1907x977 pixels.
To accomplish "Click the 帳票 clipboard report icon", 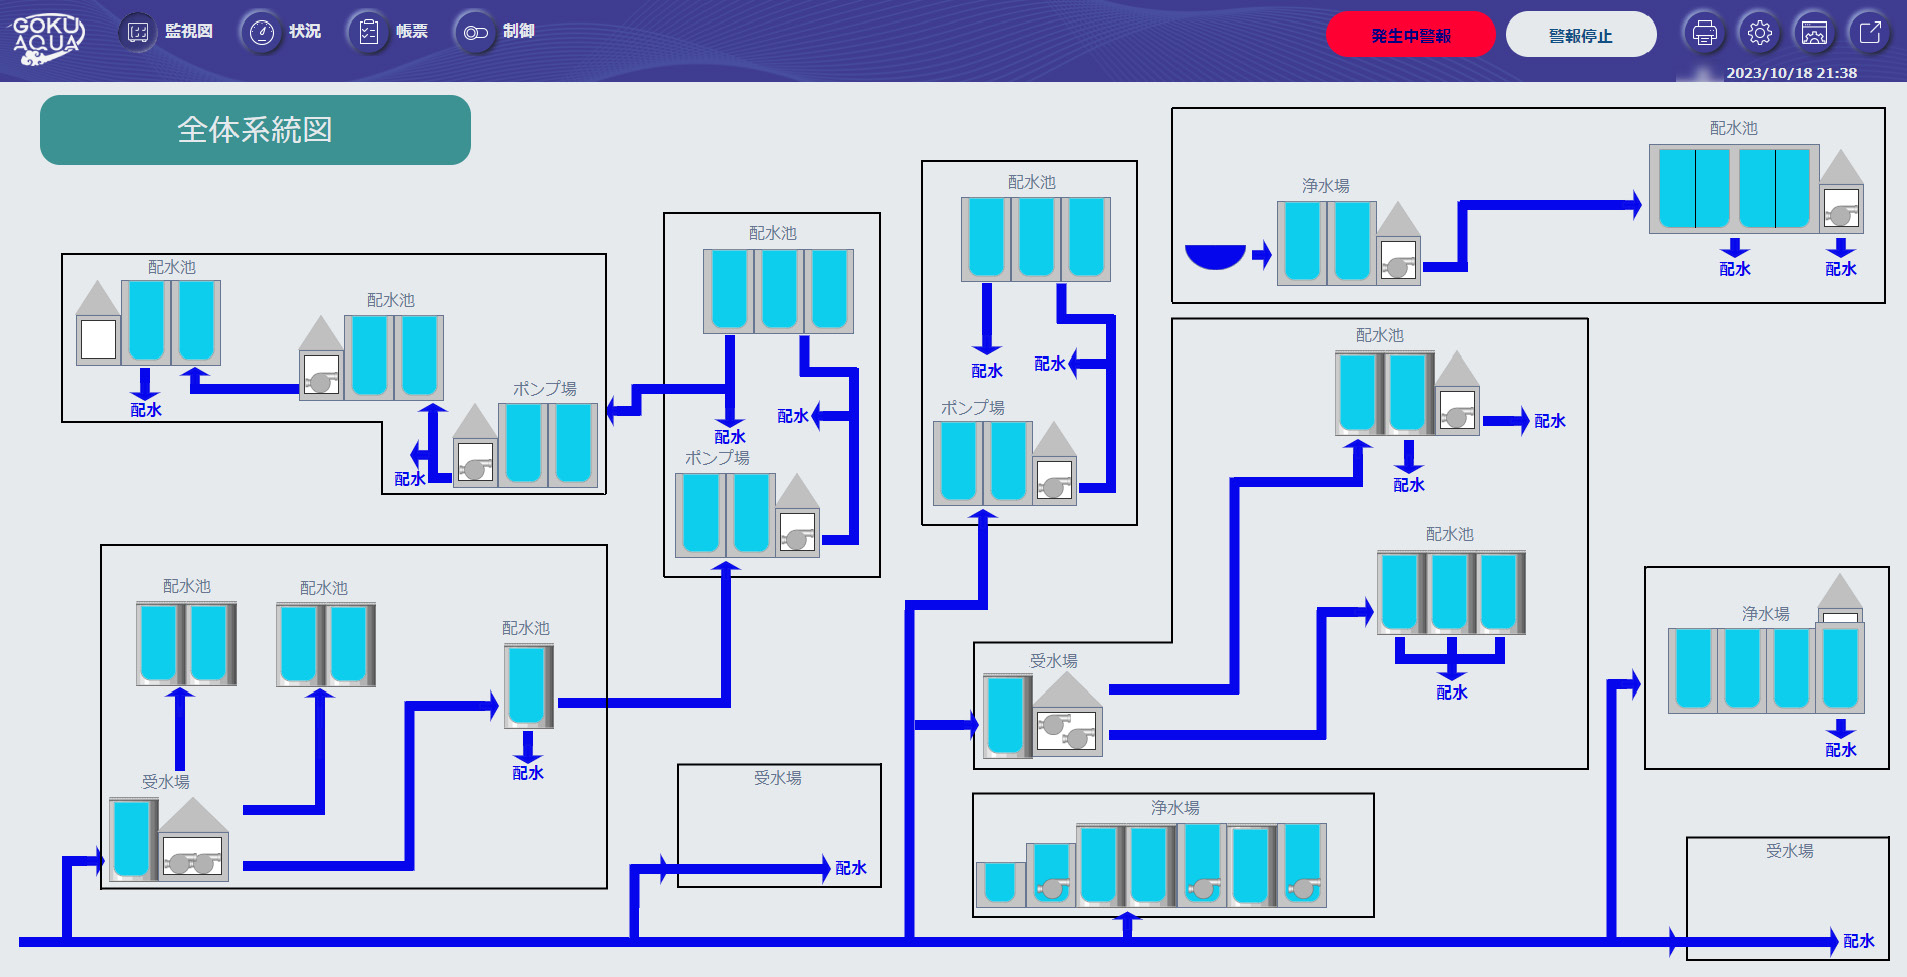I will tap(369, 32).
